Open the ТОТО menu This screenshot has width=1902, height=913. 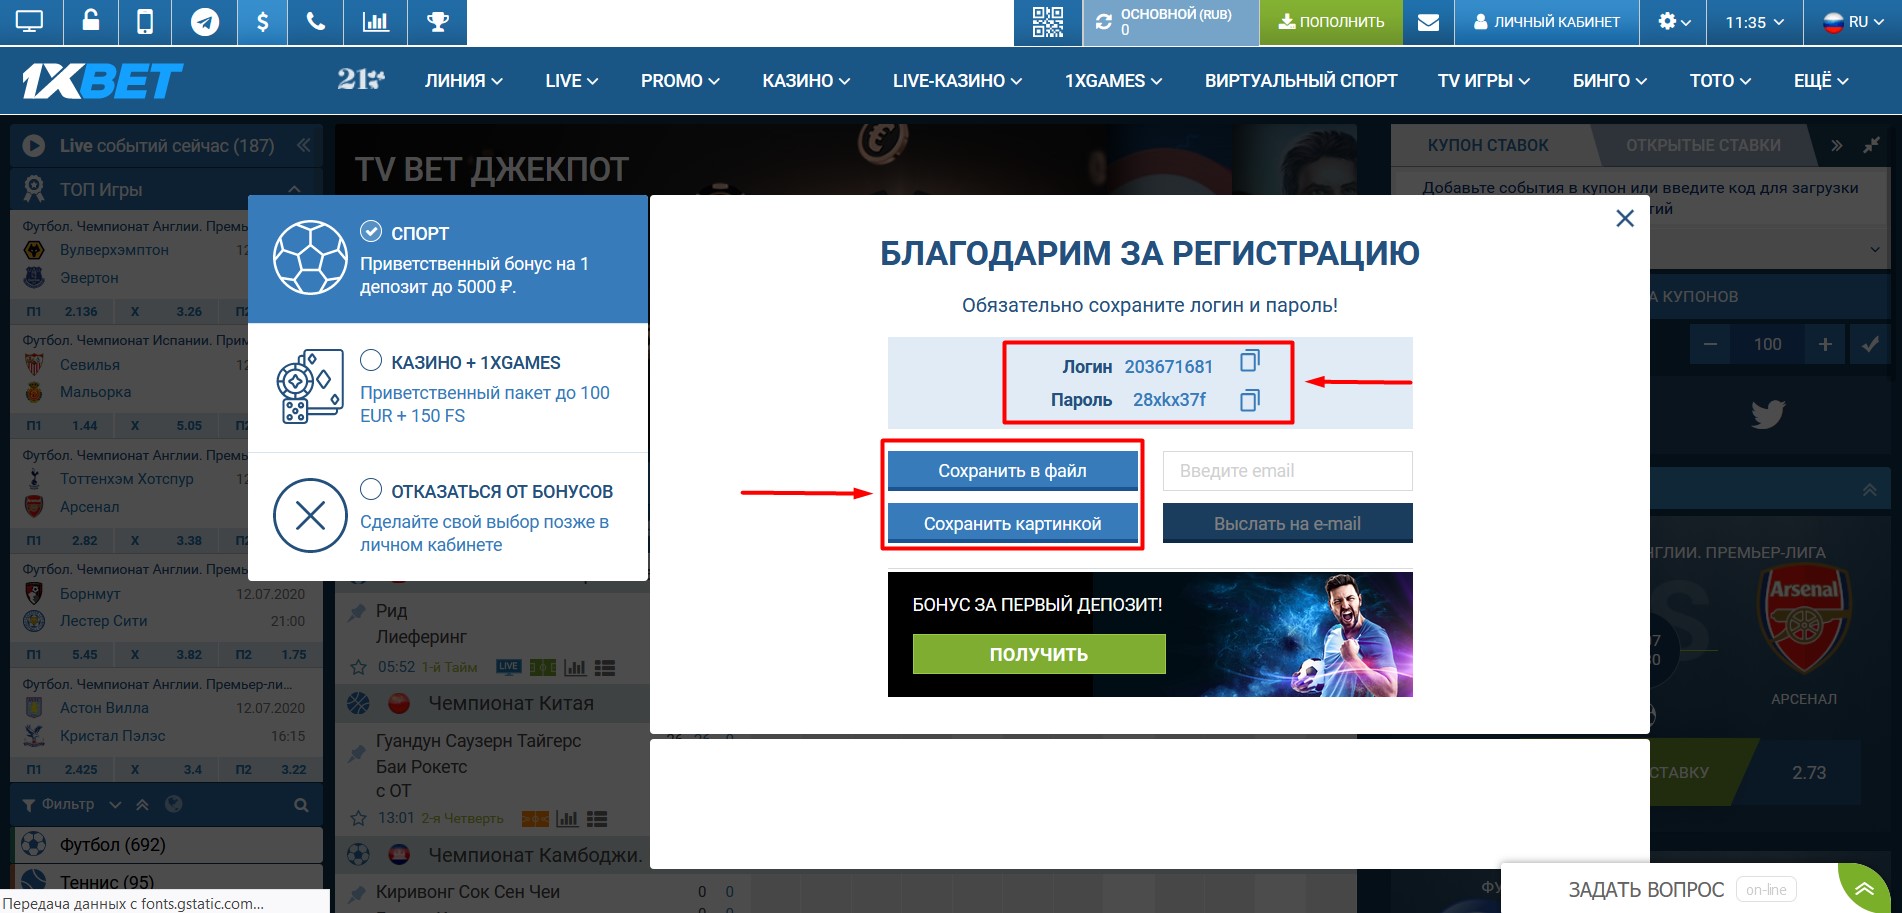point(1720,81)
